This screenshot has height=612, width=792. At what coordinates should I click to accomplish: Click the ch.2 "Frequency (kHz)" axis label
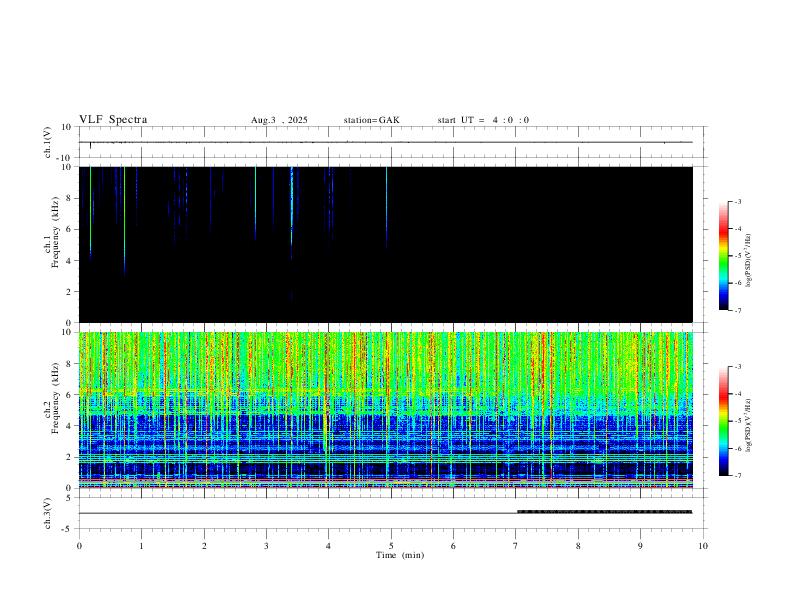[56, 397]
